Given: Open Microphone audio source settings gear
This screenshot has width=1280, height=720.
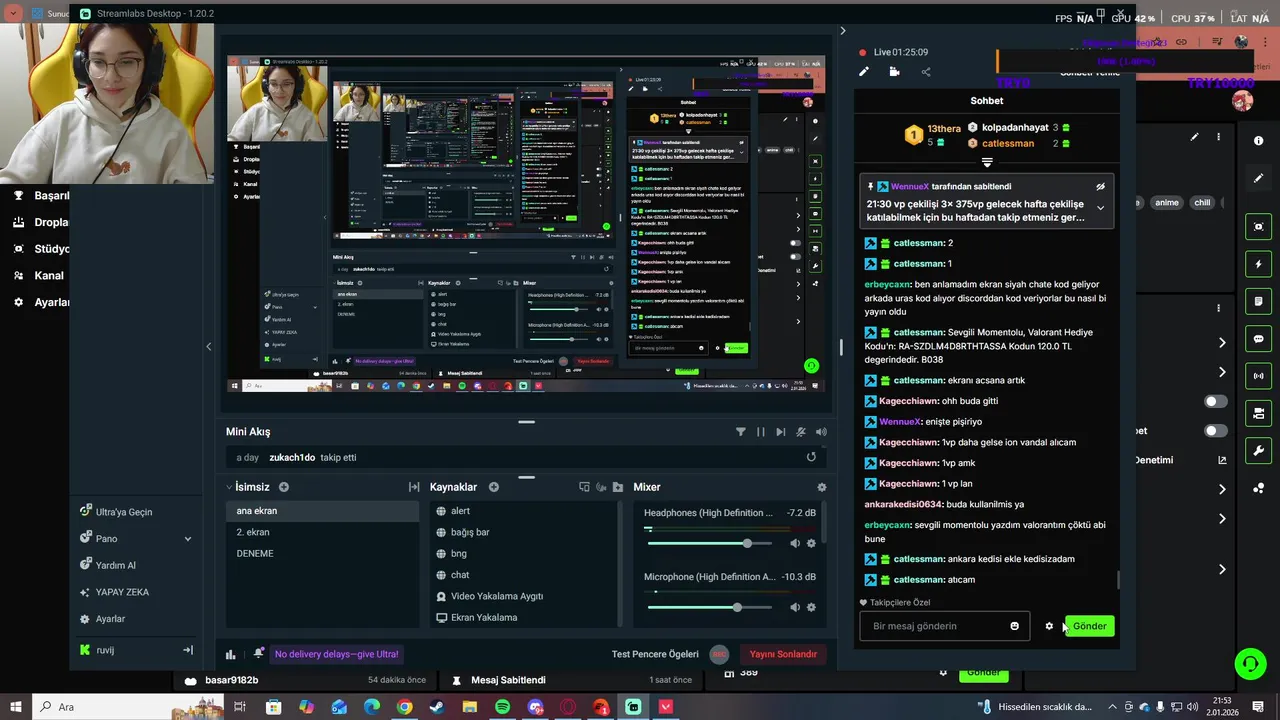Looking at the screenshot, I should [811, 607].
